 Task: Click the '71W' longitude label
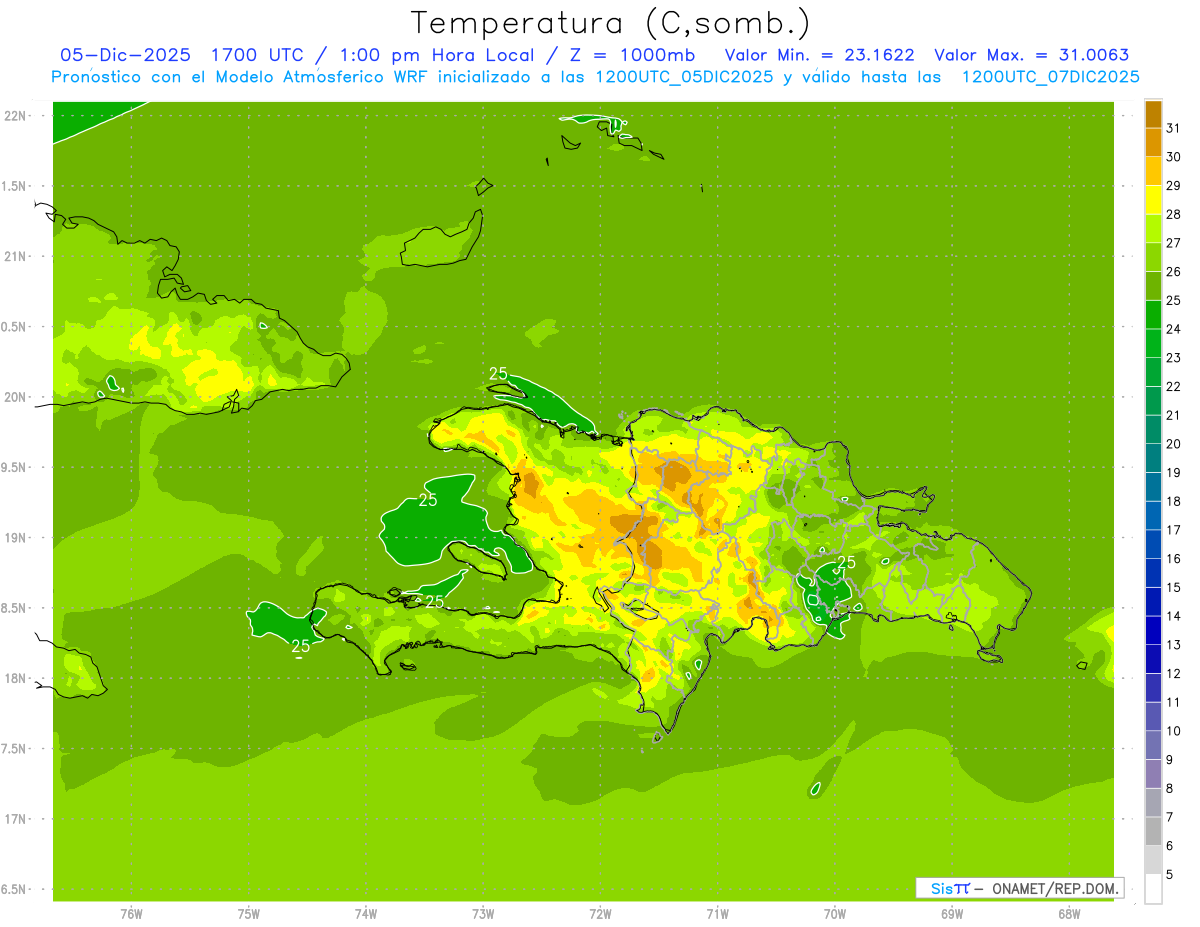717,913
